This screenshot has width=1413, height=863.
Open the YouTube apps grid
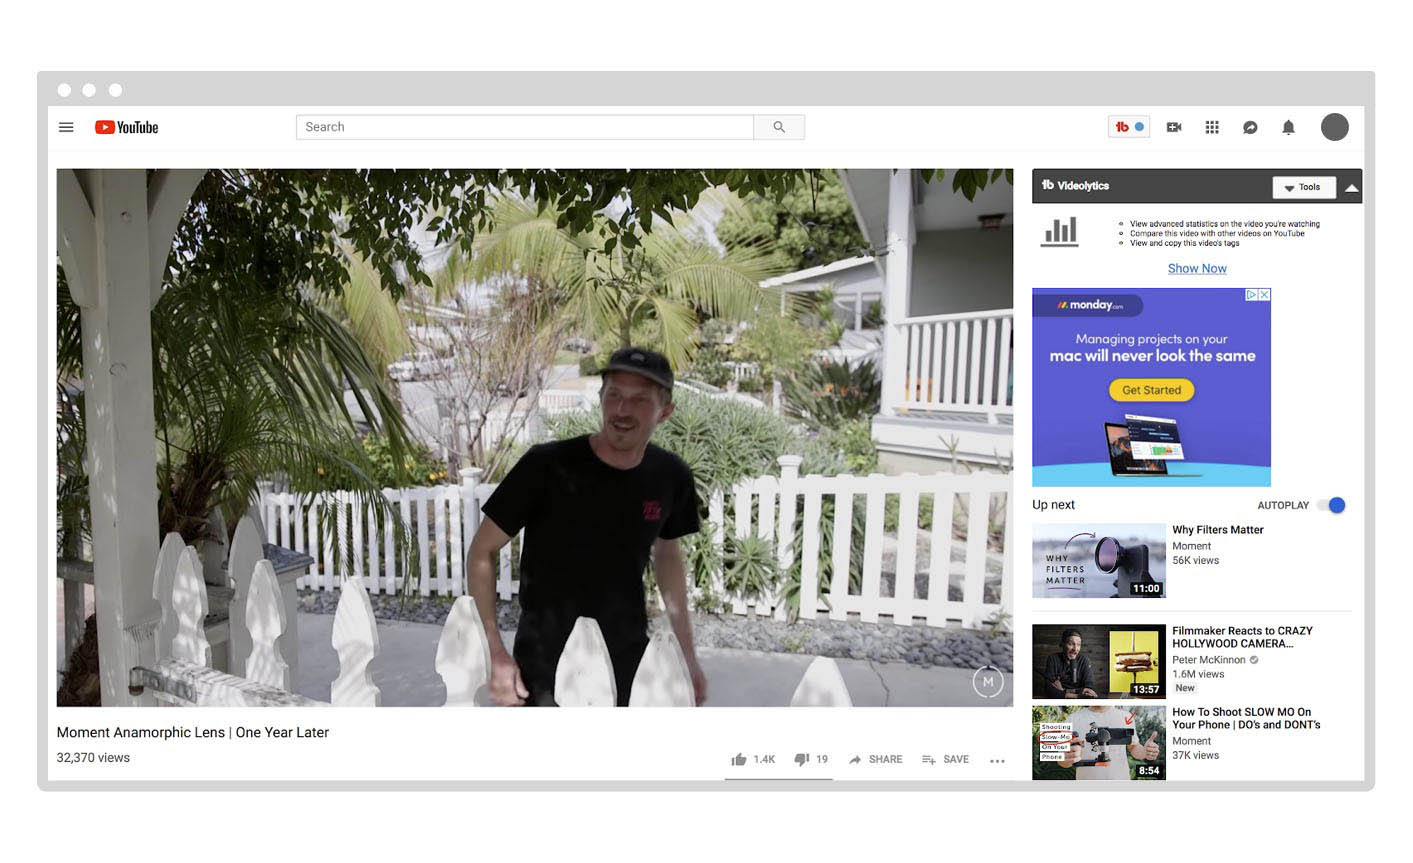[x=1212, y=127]
